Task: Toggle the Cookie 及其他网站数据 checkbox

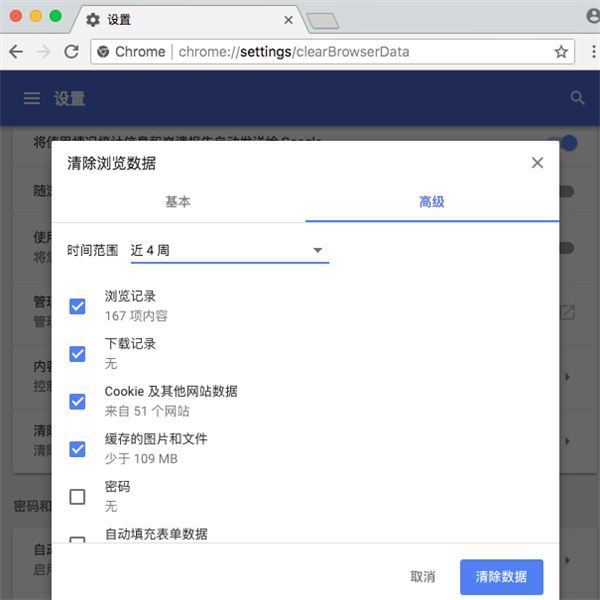Action: [77, 401]
